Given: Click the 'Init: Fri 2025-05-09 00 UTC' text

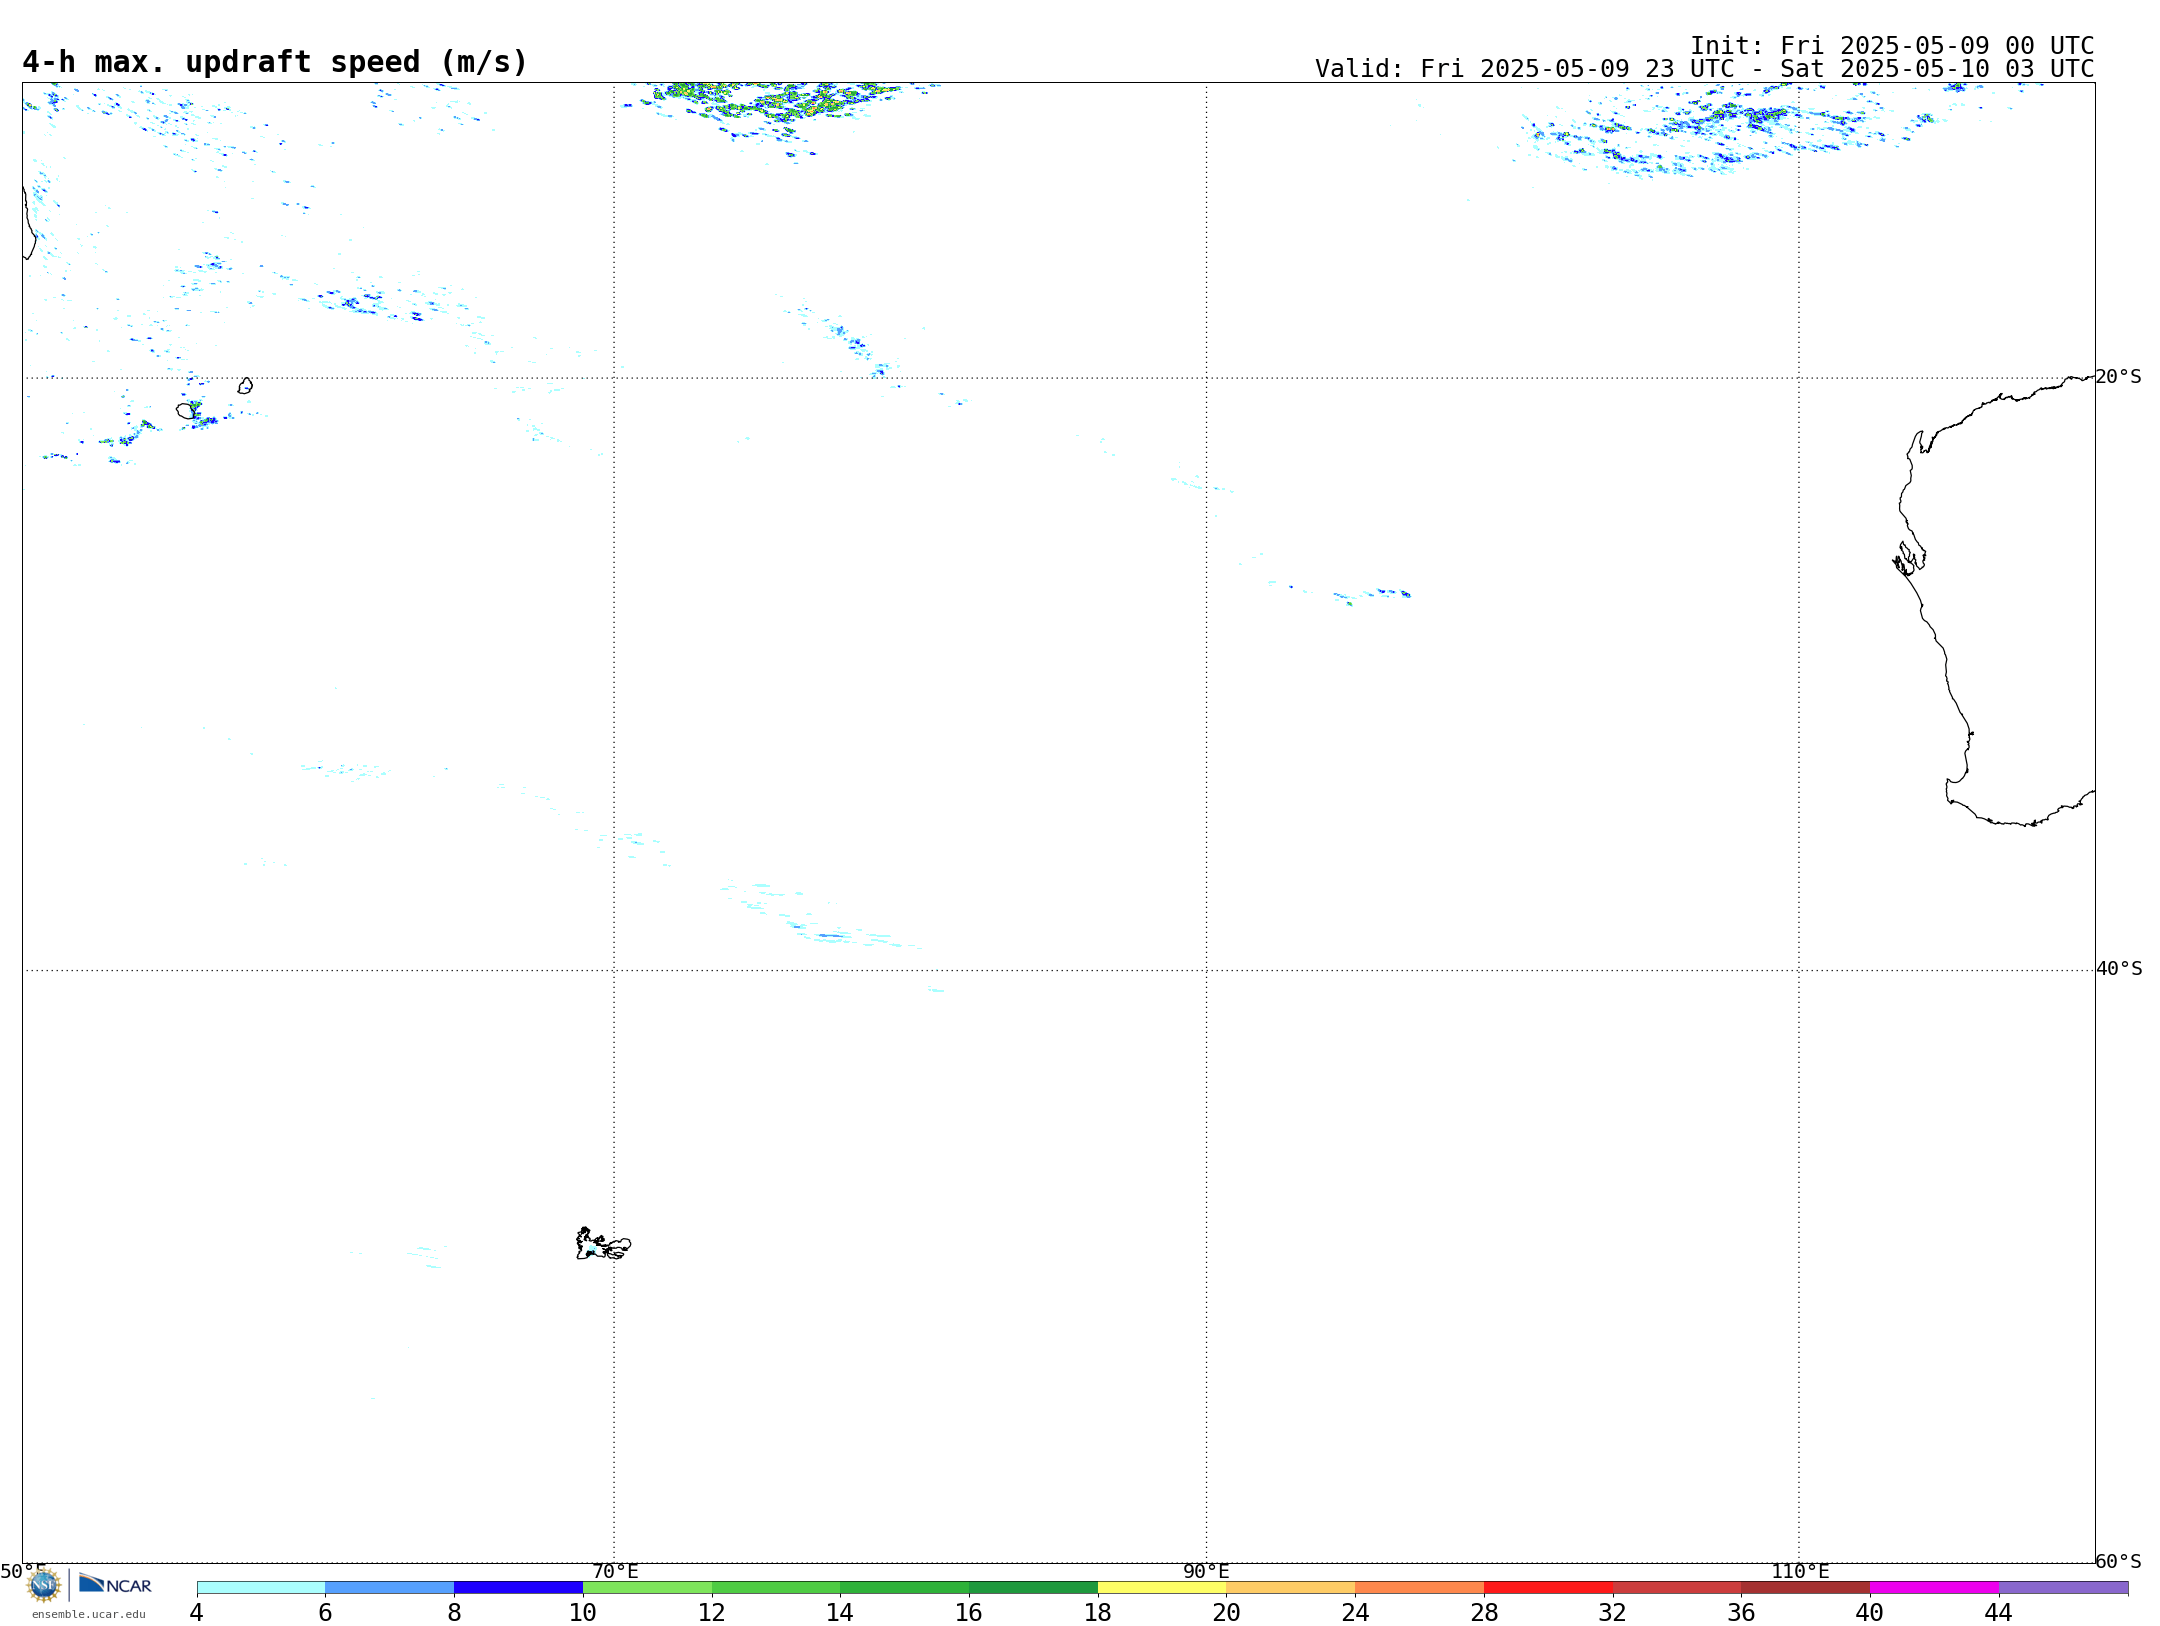Looking at the screenshot, I should point(1892,46).
